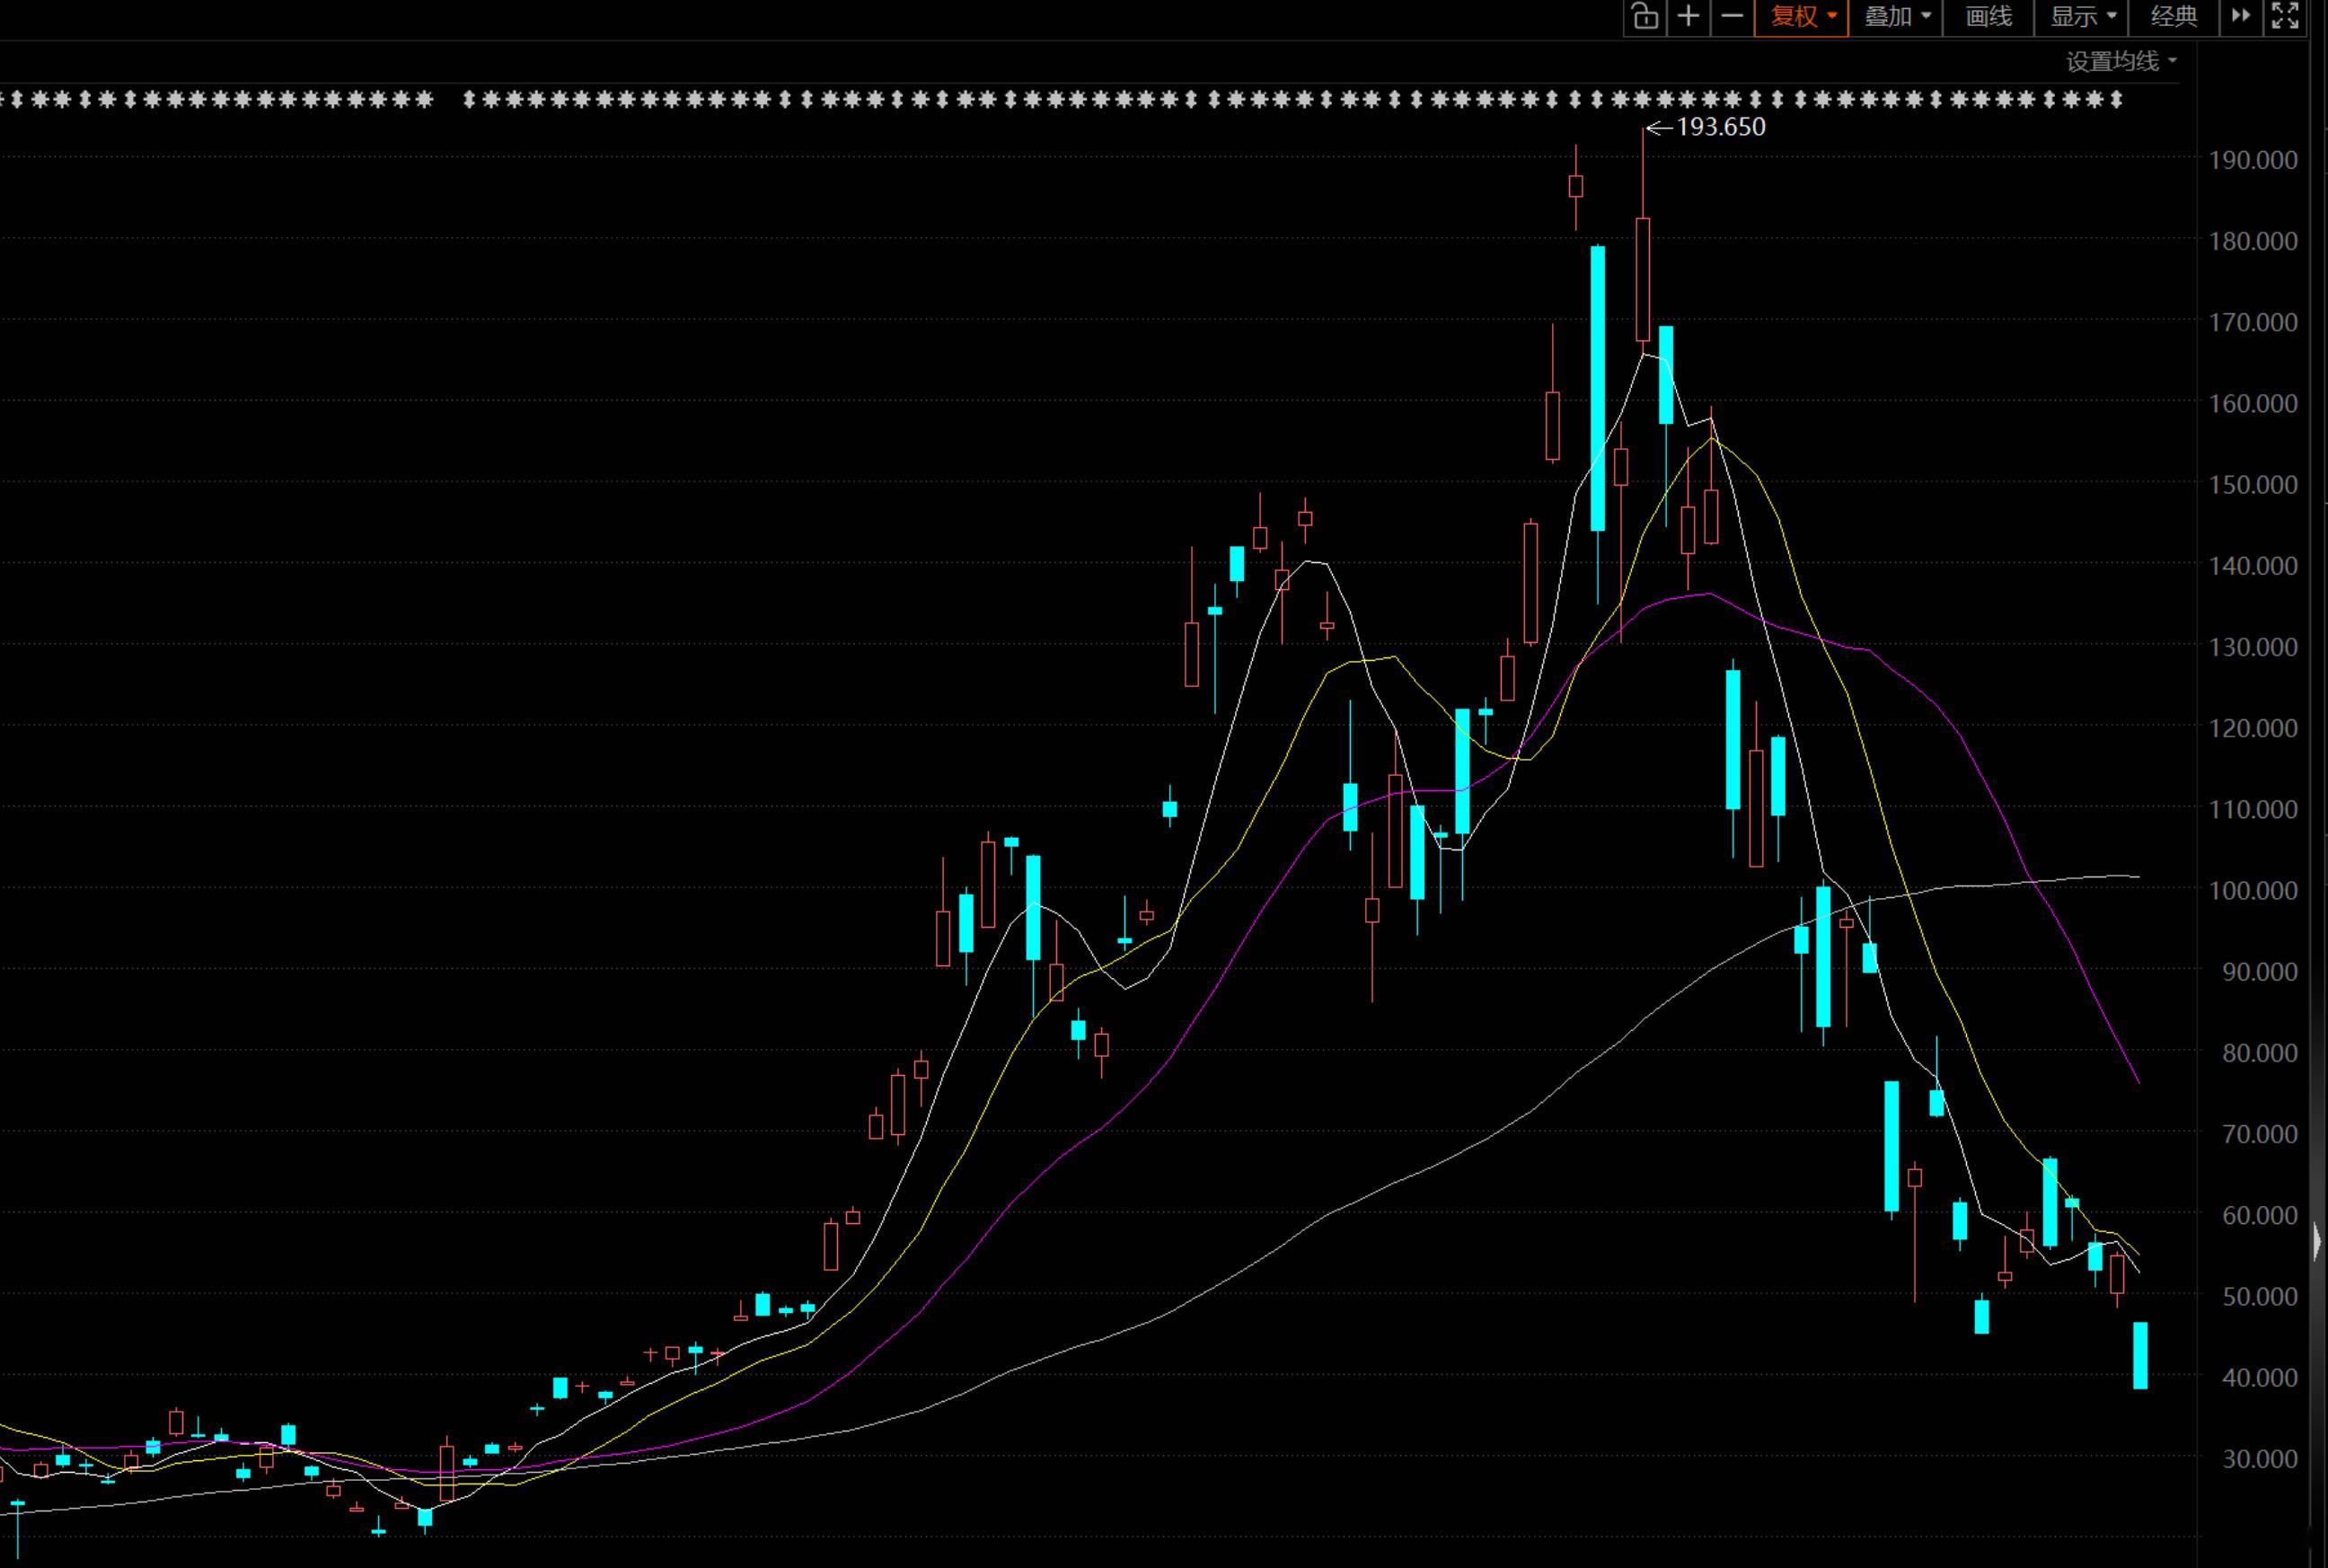Select the 画线 drawing tool button
The width and height of the screenshot is (2328, 1568).
1988,17
